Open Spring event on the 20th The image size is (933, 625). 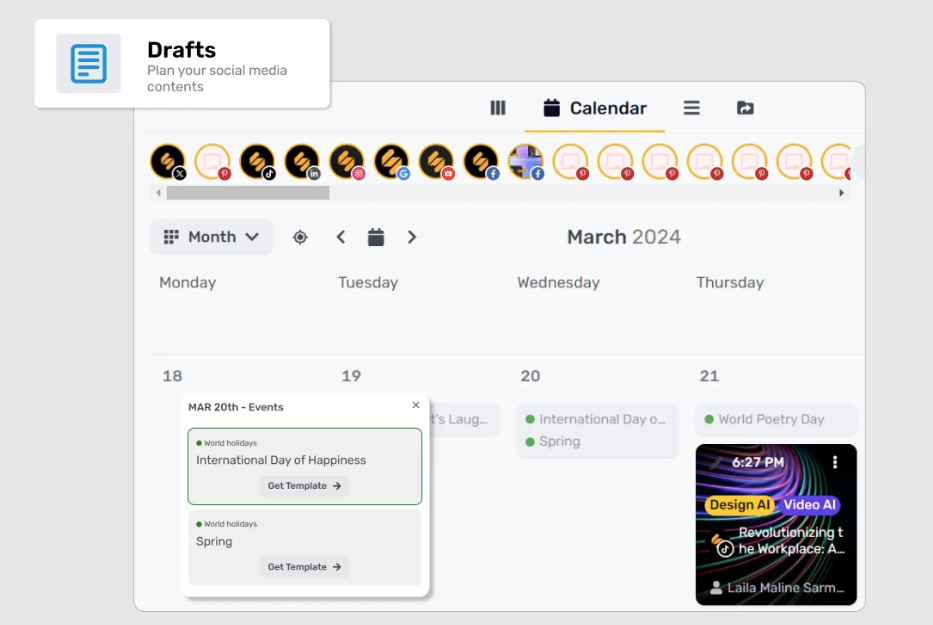553,441
